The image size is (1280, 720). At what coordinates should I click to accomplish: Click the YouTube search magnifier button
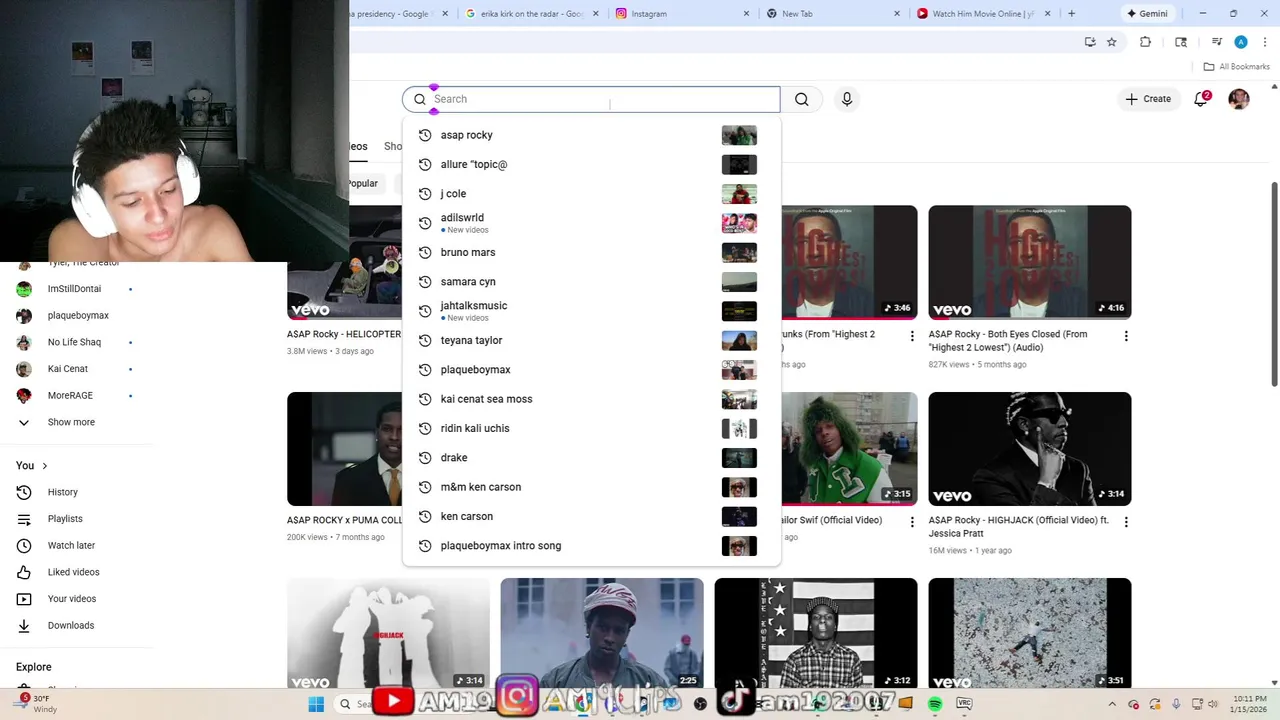[x=802, y=99]
